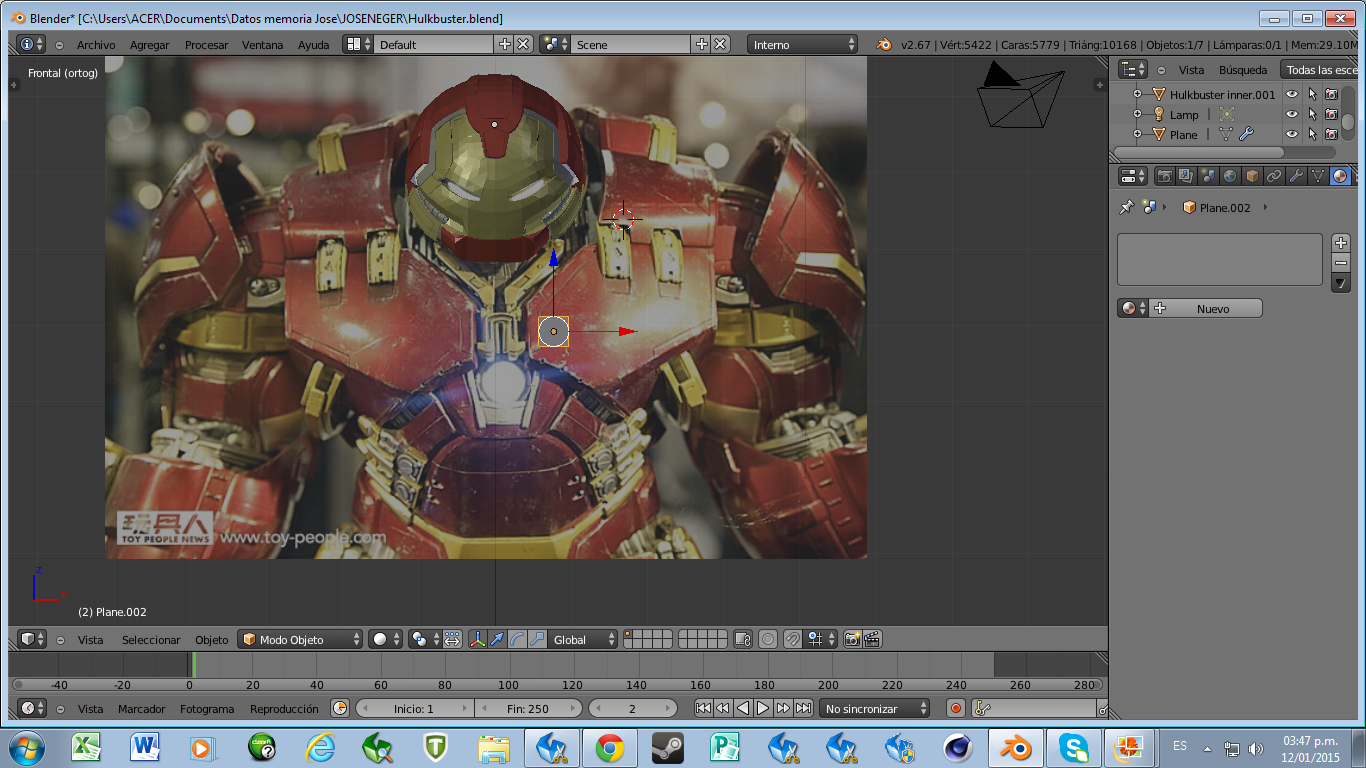Toggle the 3D manipulator widget button

coord(477,639)
